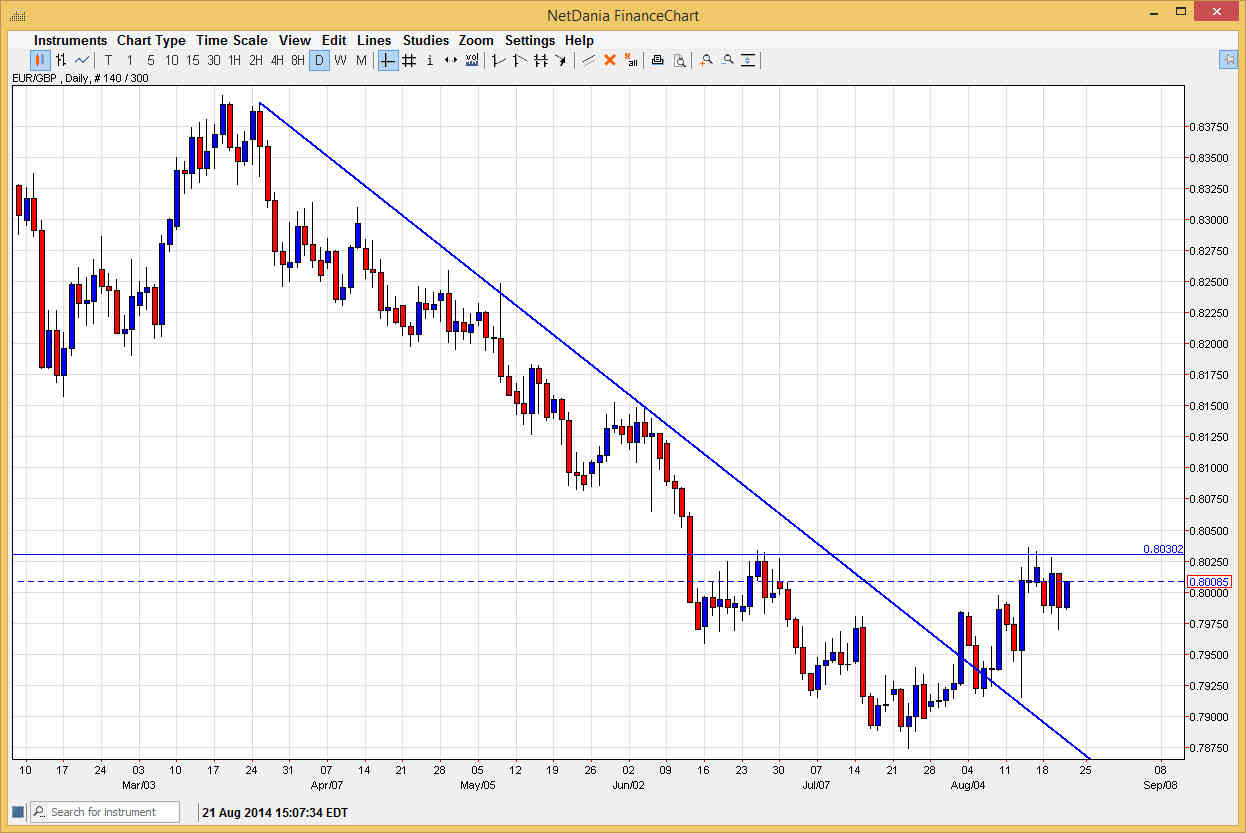Open the Lines drop-down menu
The width and height of the screenshot is (1246, 833).
tap(374, 40)
